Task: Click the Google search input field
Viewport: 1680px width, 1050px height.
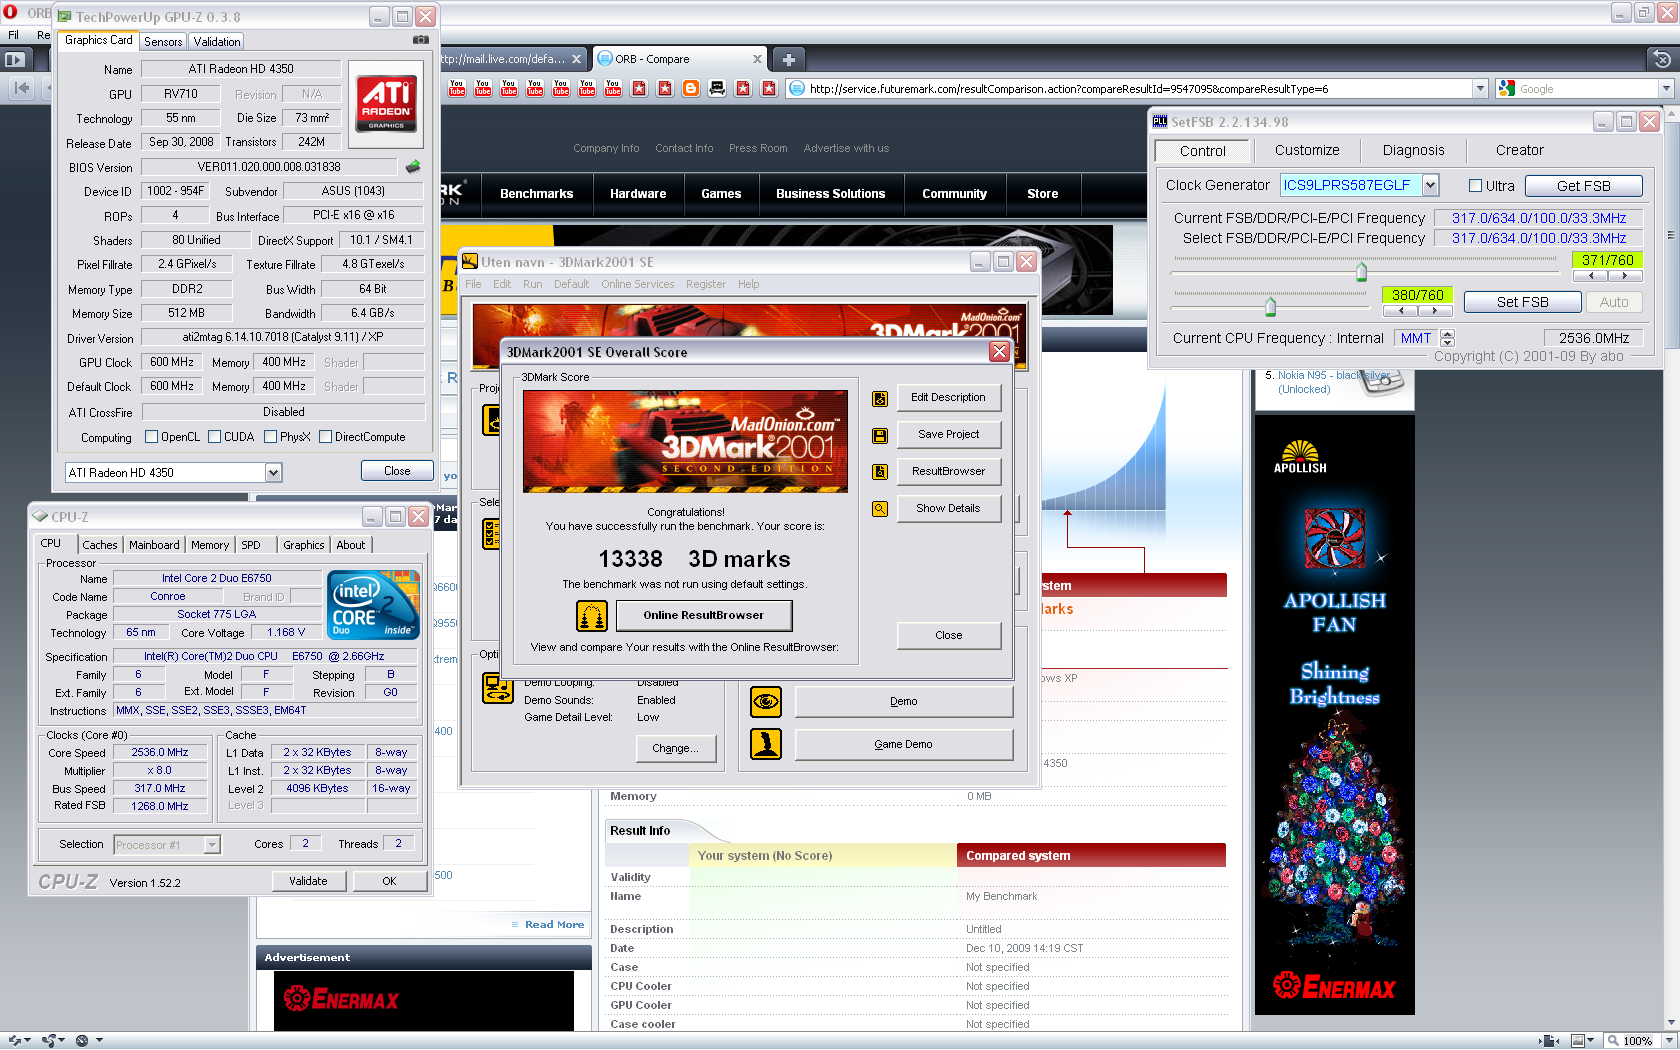Action: tap(1587, 89)
